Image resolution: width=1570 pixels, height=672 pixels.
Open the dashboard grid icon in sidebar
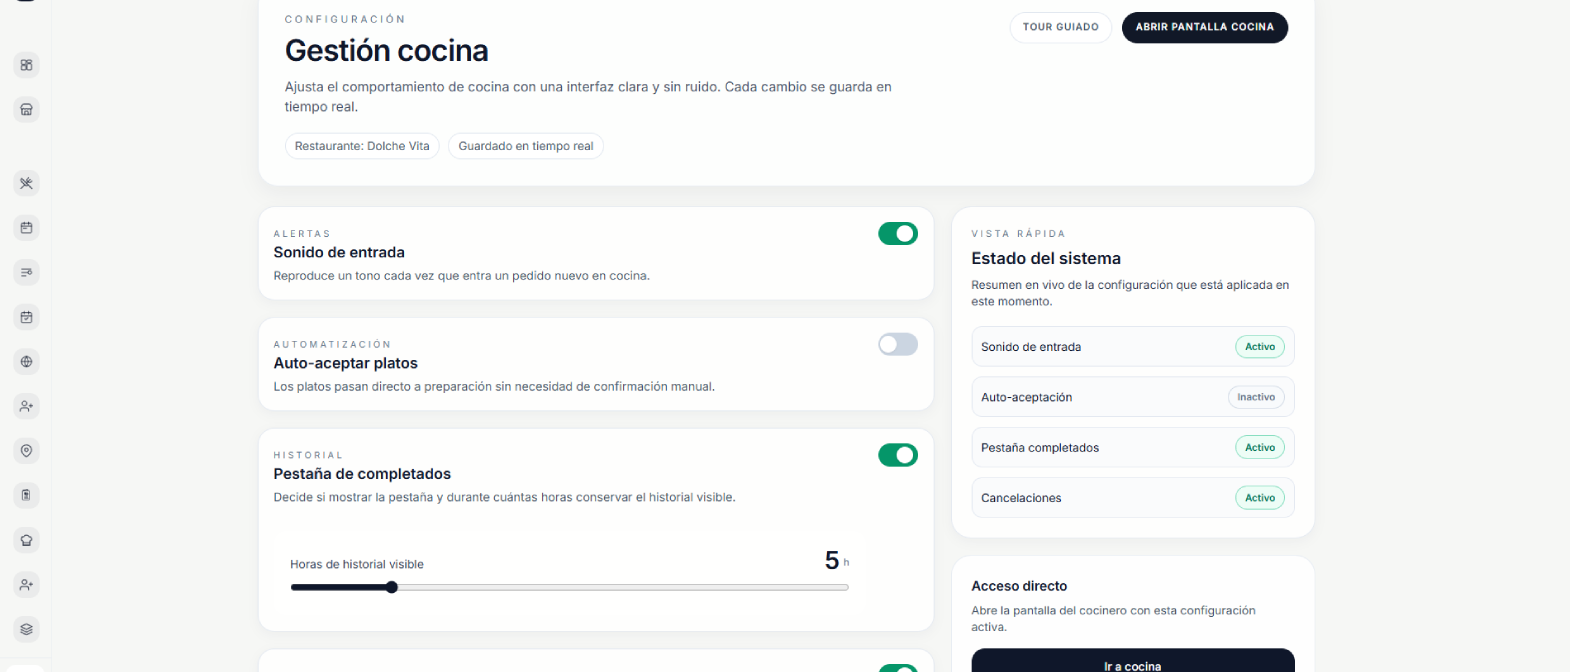tap(27, 65)
